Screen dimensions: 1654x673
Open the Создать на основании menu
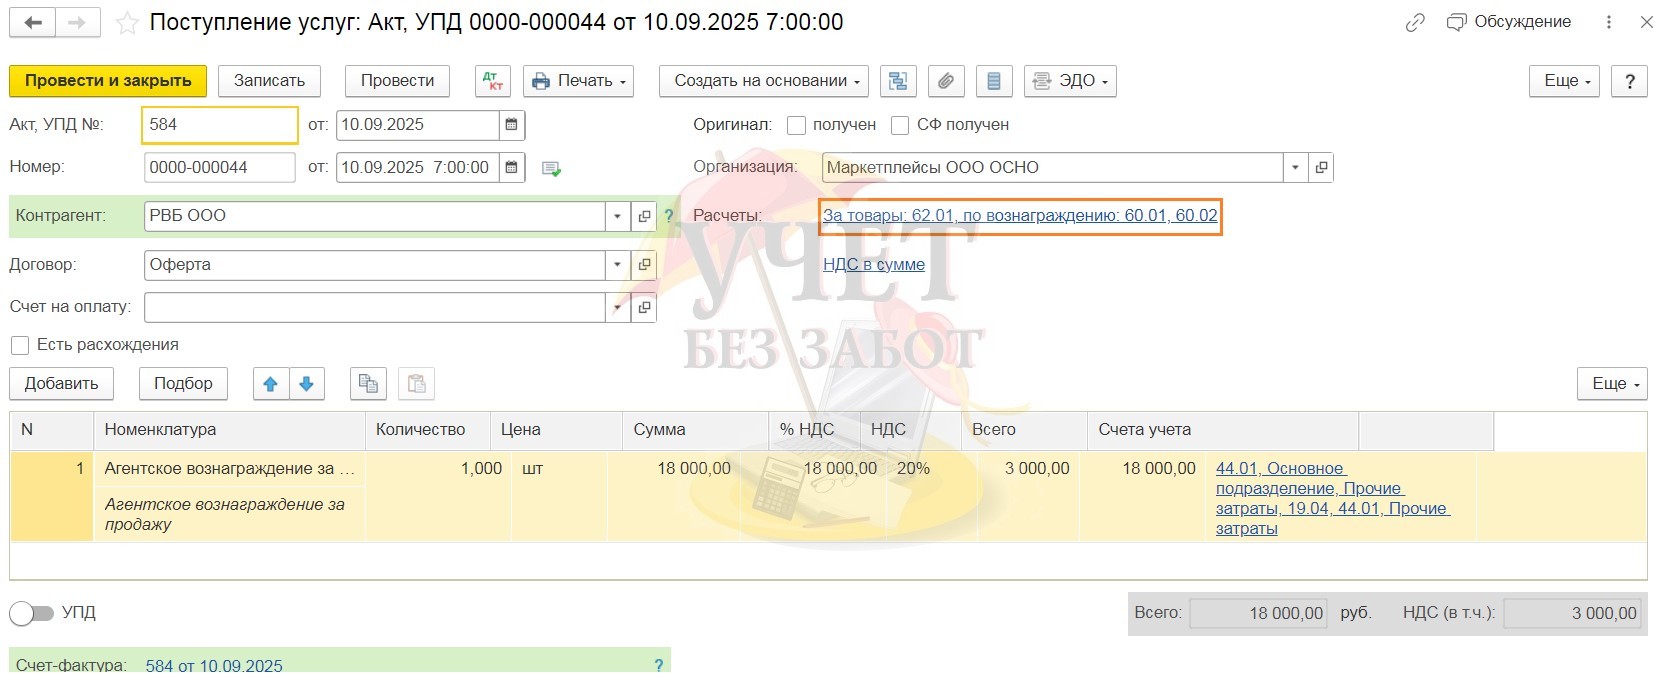point(763,81)
